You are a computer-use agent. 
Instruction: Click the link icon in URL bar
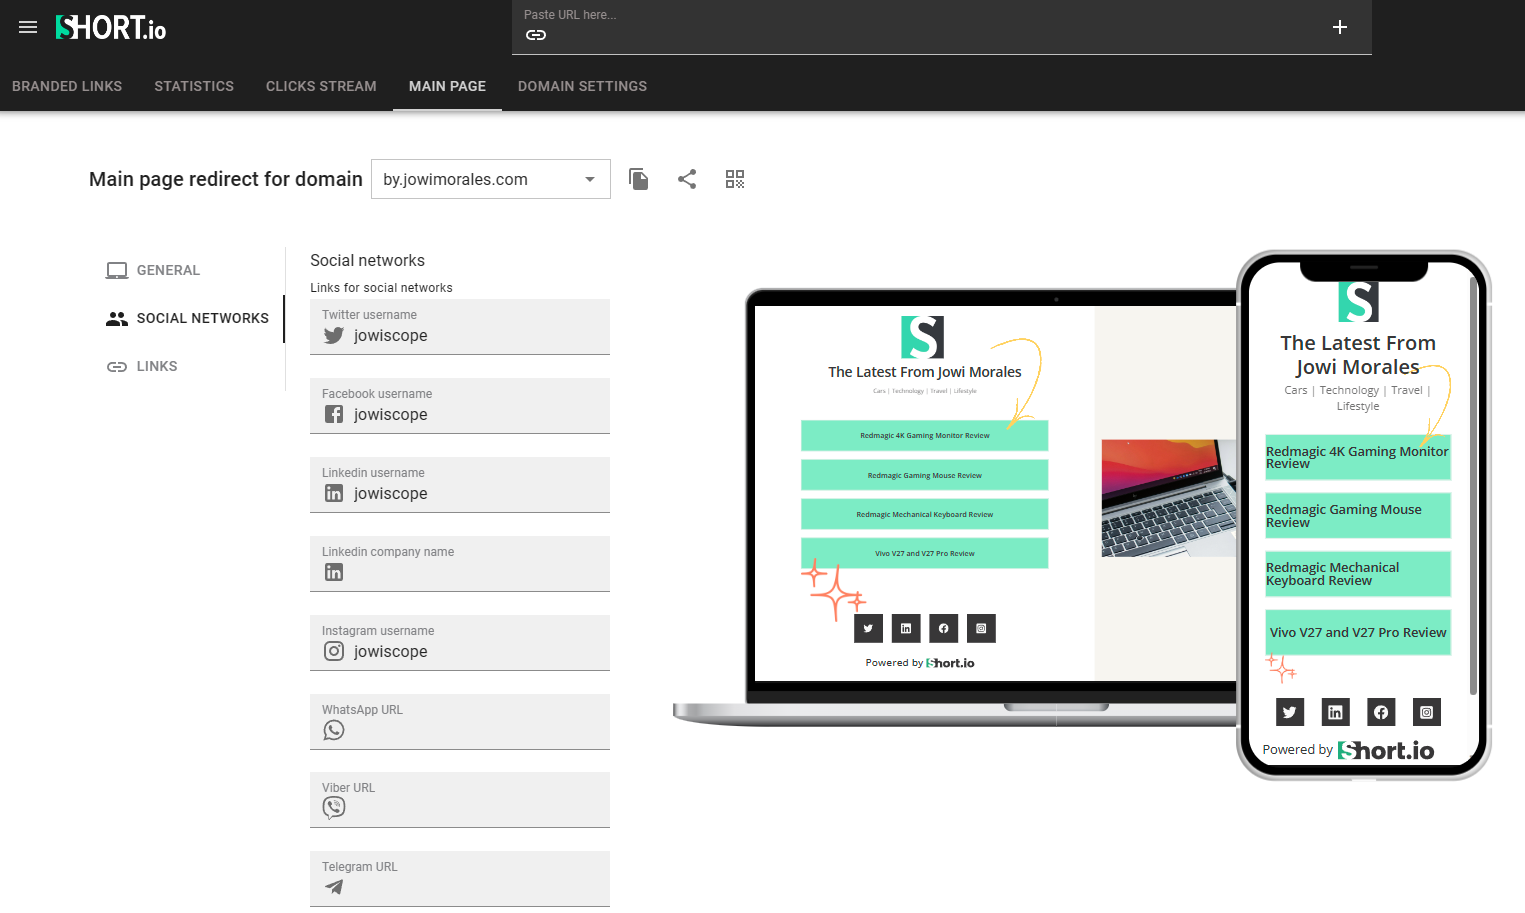[x=536, y=35]
